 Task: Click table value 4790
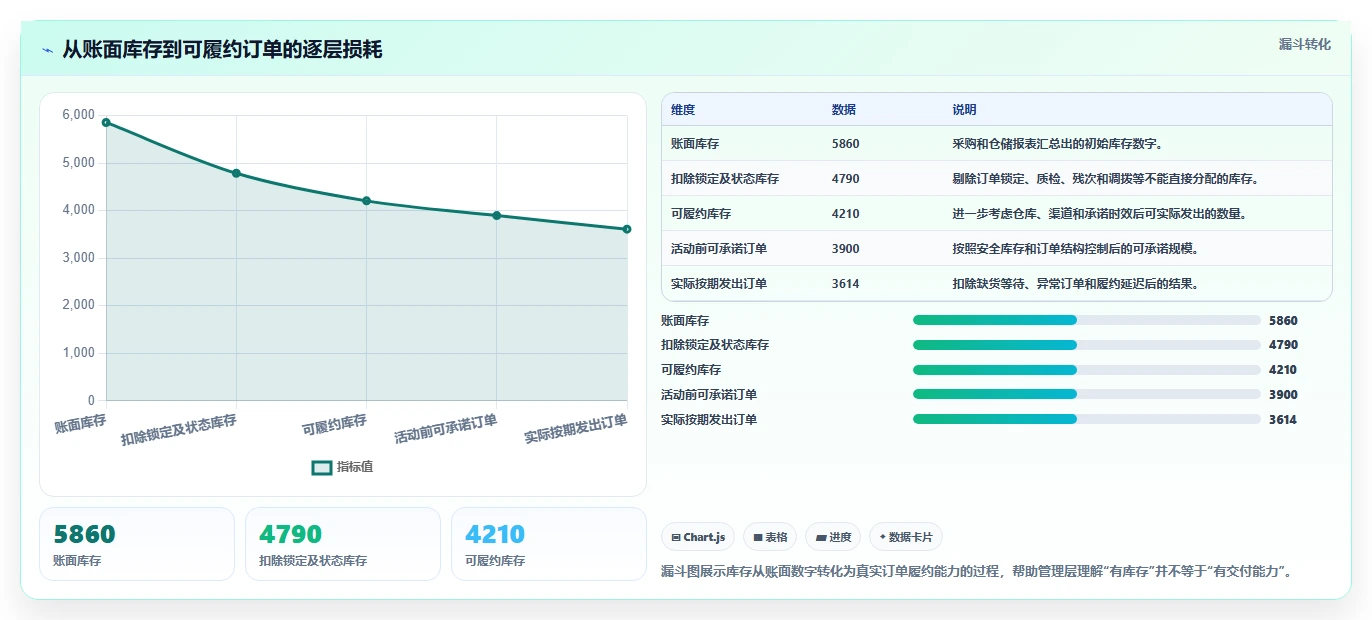click(846, 179)
